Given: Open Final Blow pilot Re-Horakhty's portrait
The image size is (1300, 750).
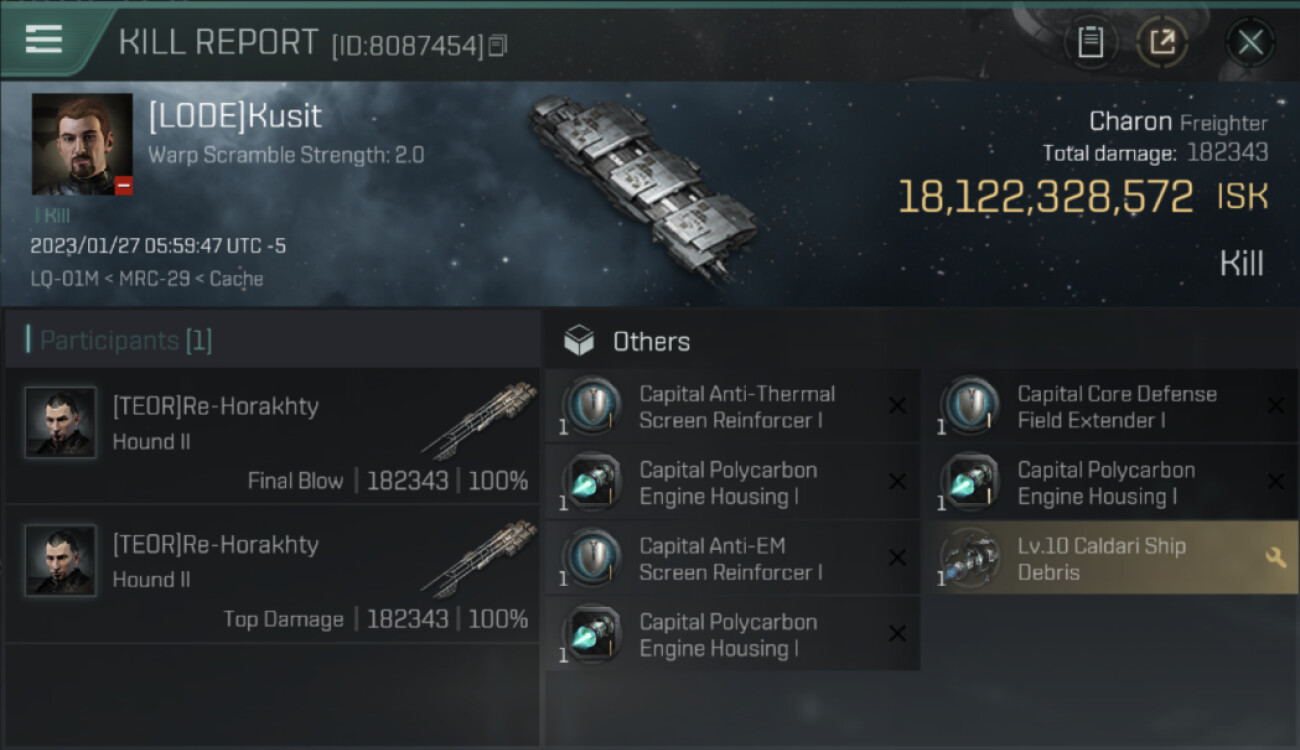Looking at the screenshot, I should [x=61, y=423].
